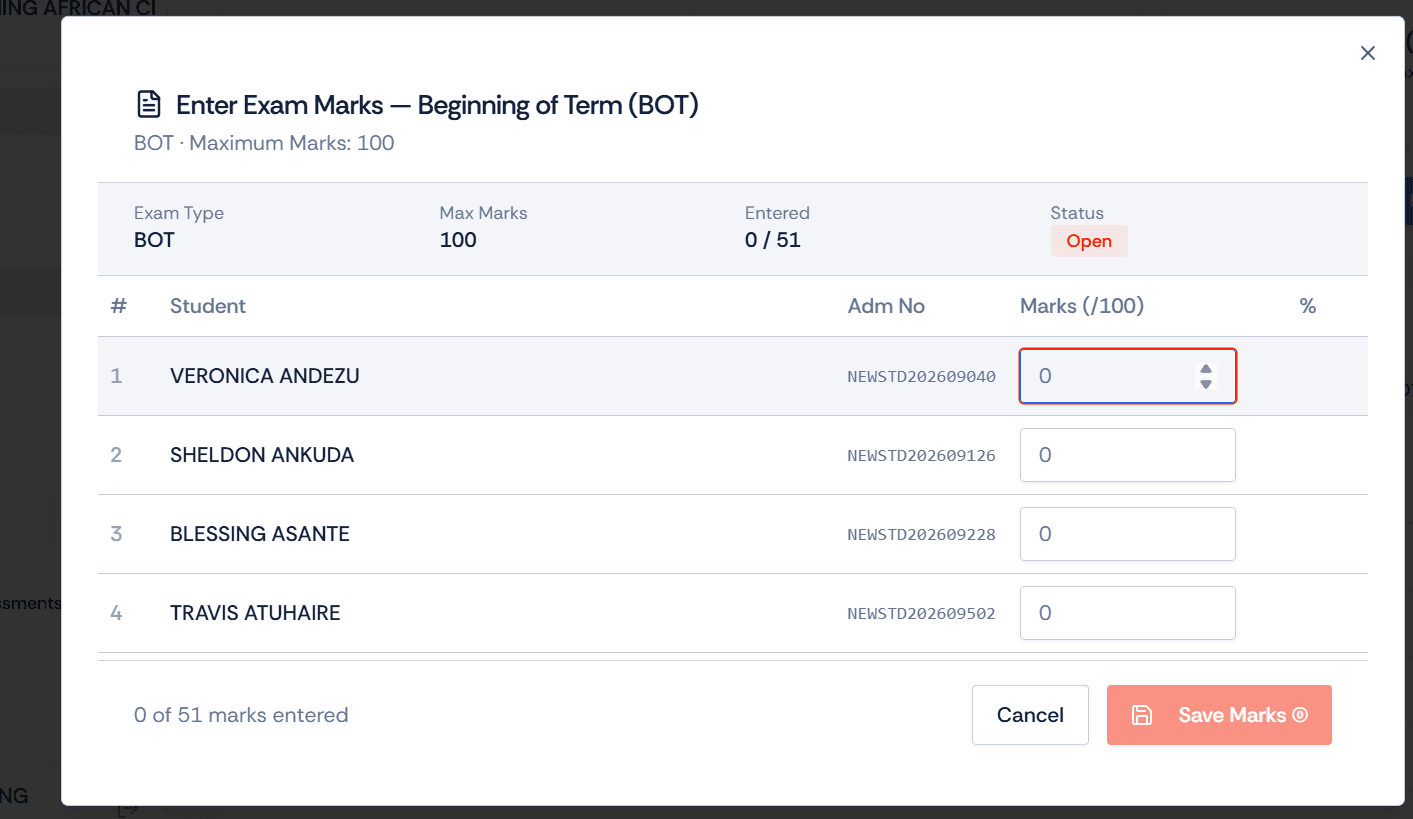Cancel the marks entry

pos(1030,715)
